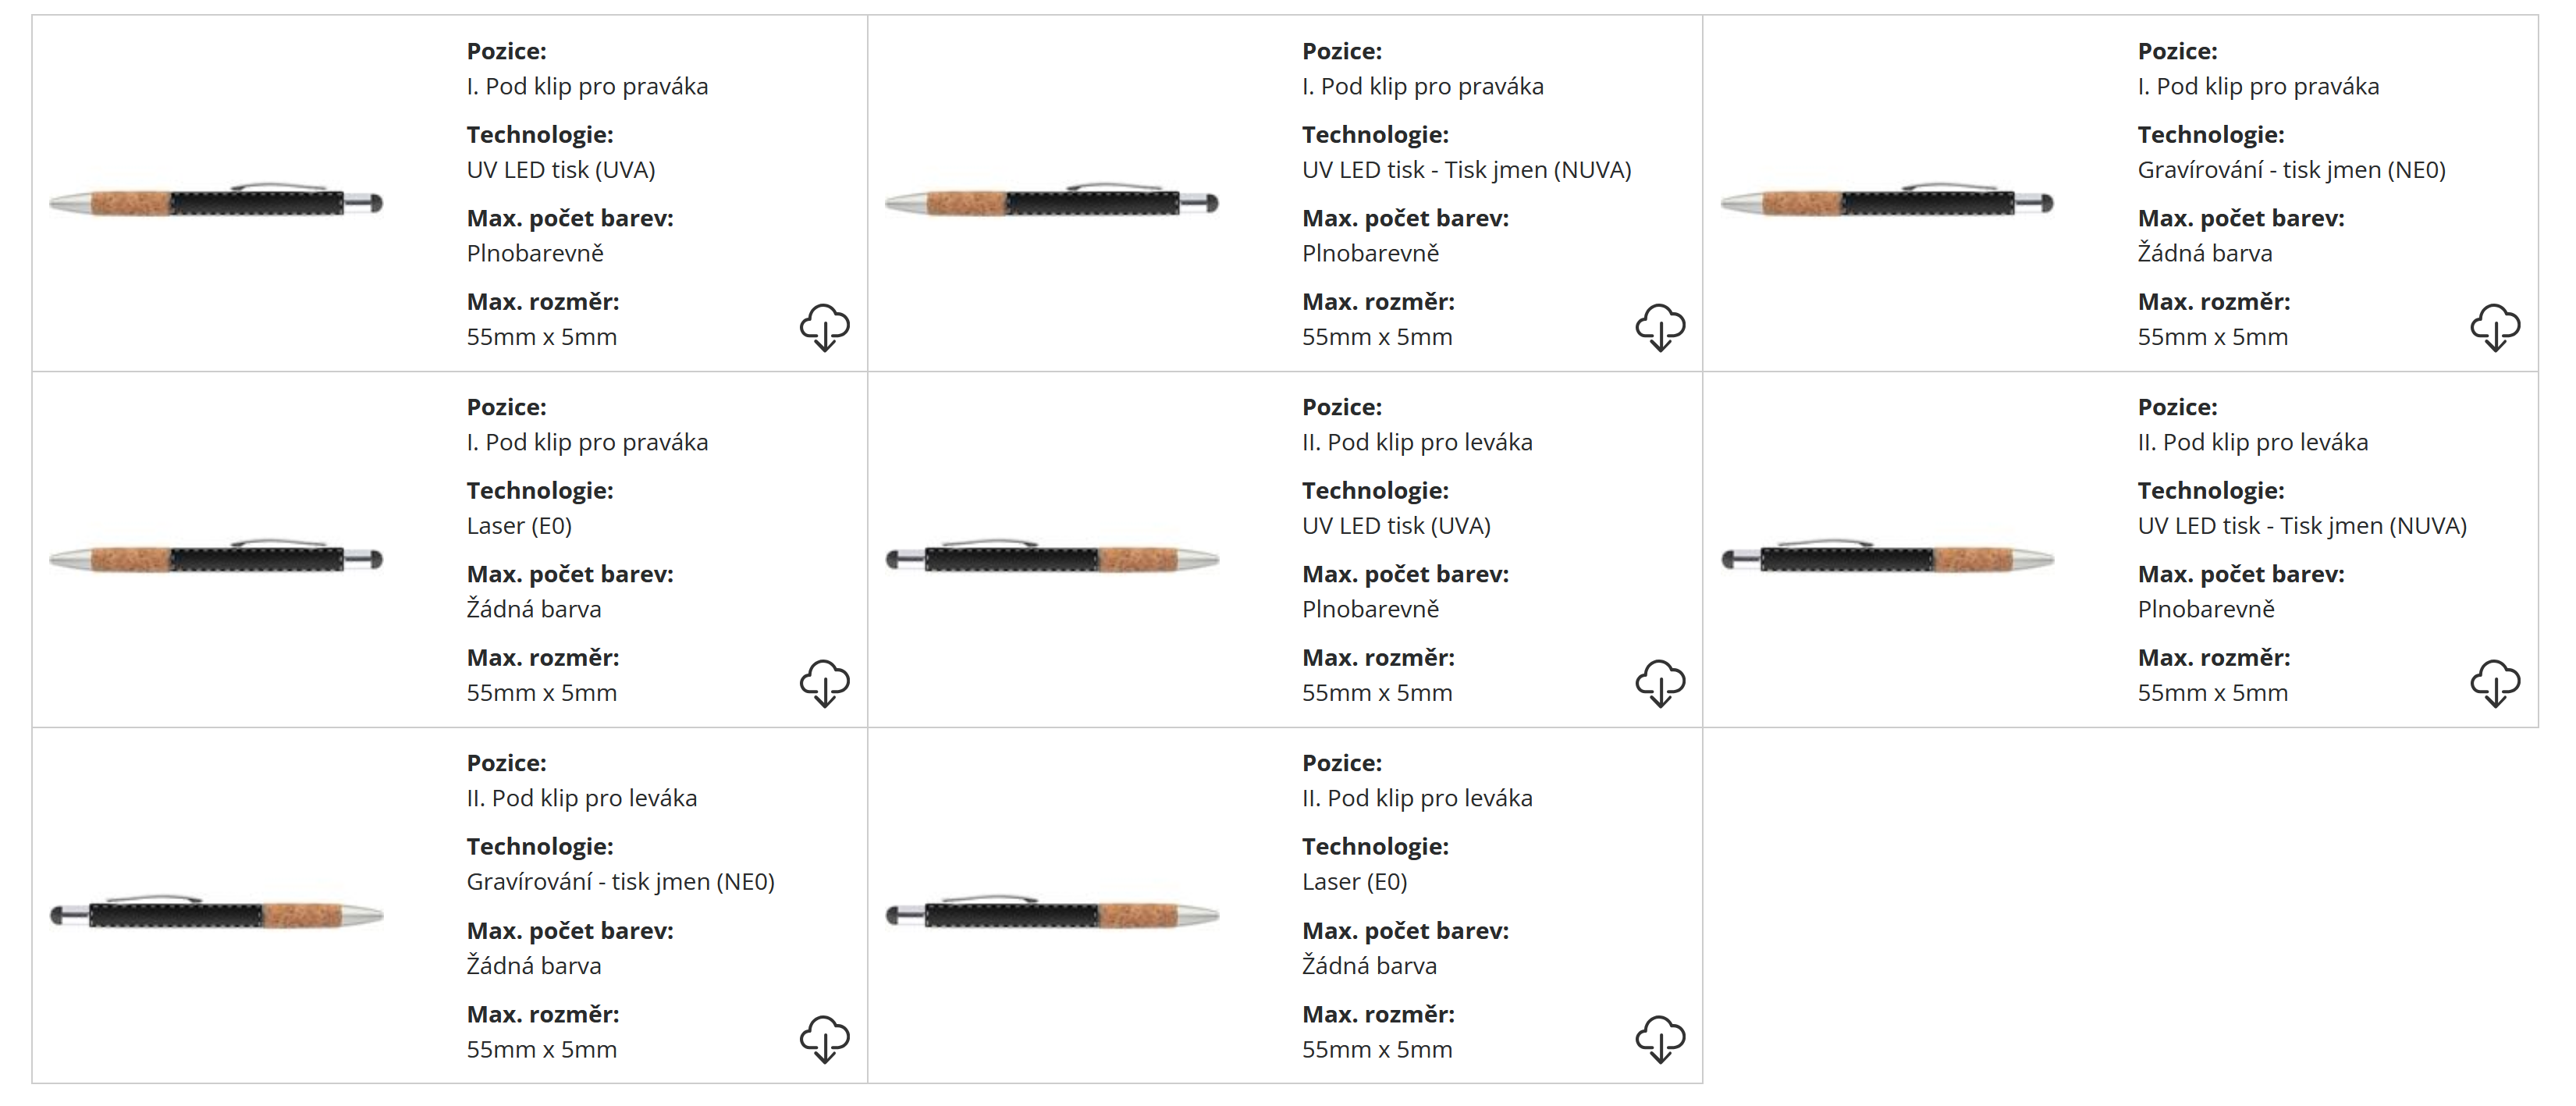Open pen image for praváka Laser (E0)
This screenshot has width=2576, height=1106.
pyautogui.click(x=216, y=558)
